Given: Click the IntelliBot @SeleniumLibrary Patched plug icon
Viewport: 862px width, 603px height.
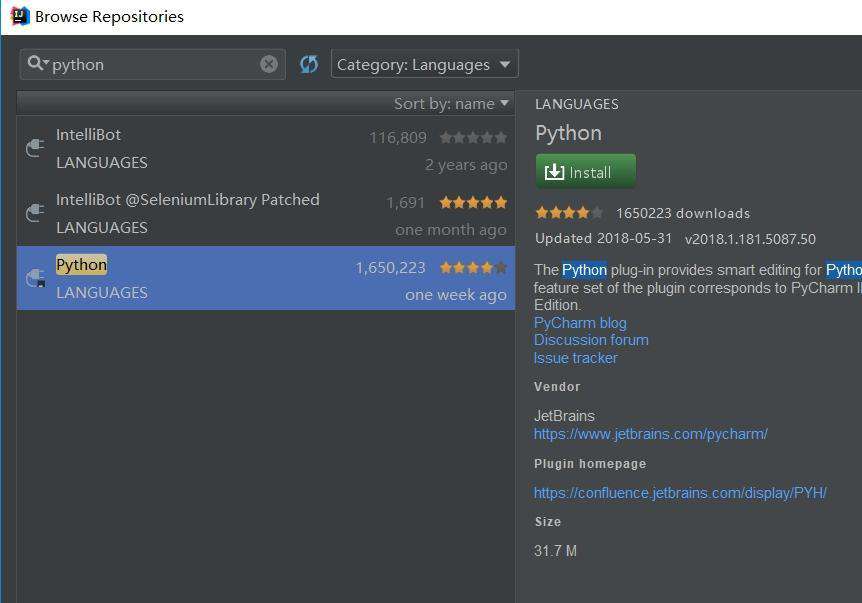Looking at the screenshot, I should (x=35, y=213).
